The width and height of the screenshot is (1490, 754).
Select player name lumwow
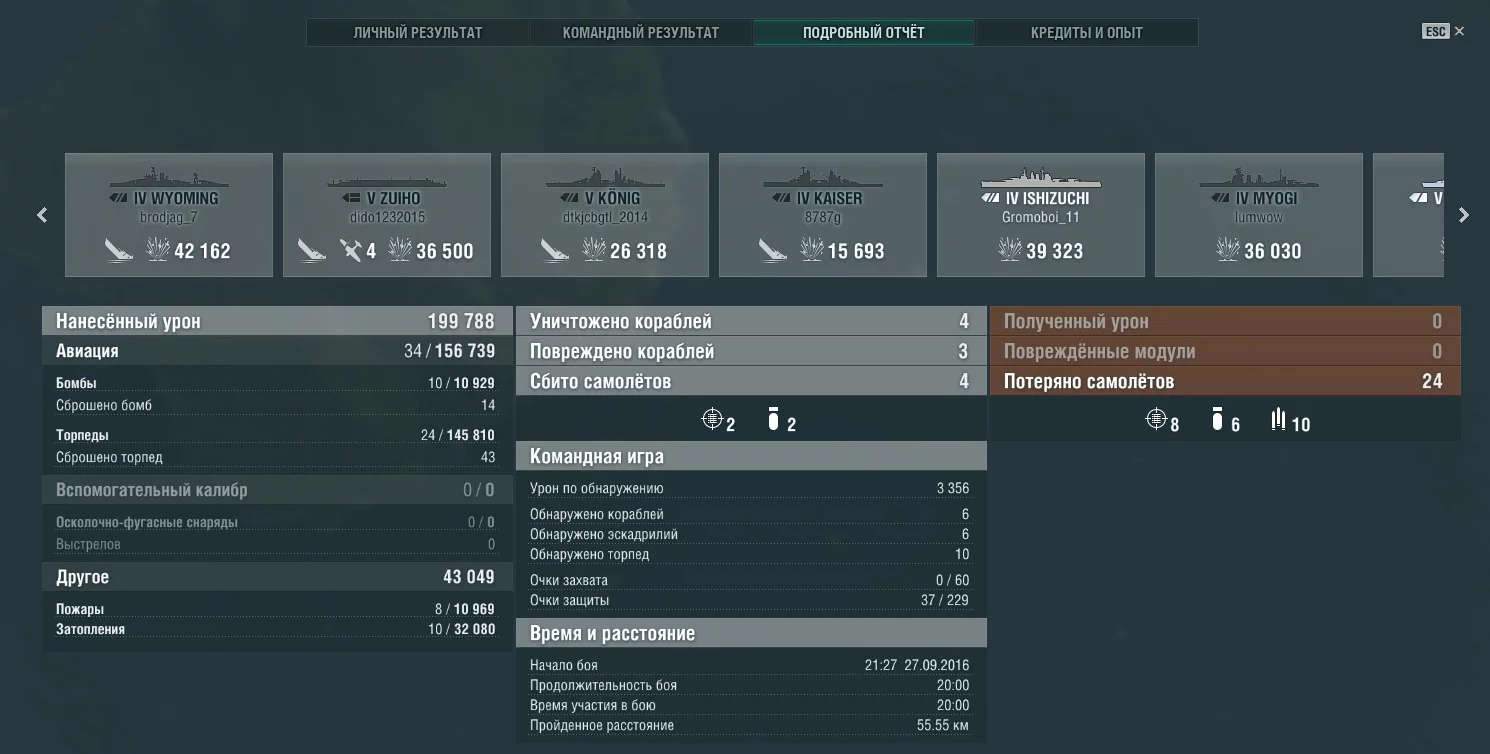1259,217
